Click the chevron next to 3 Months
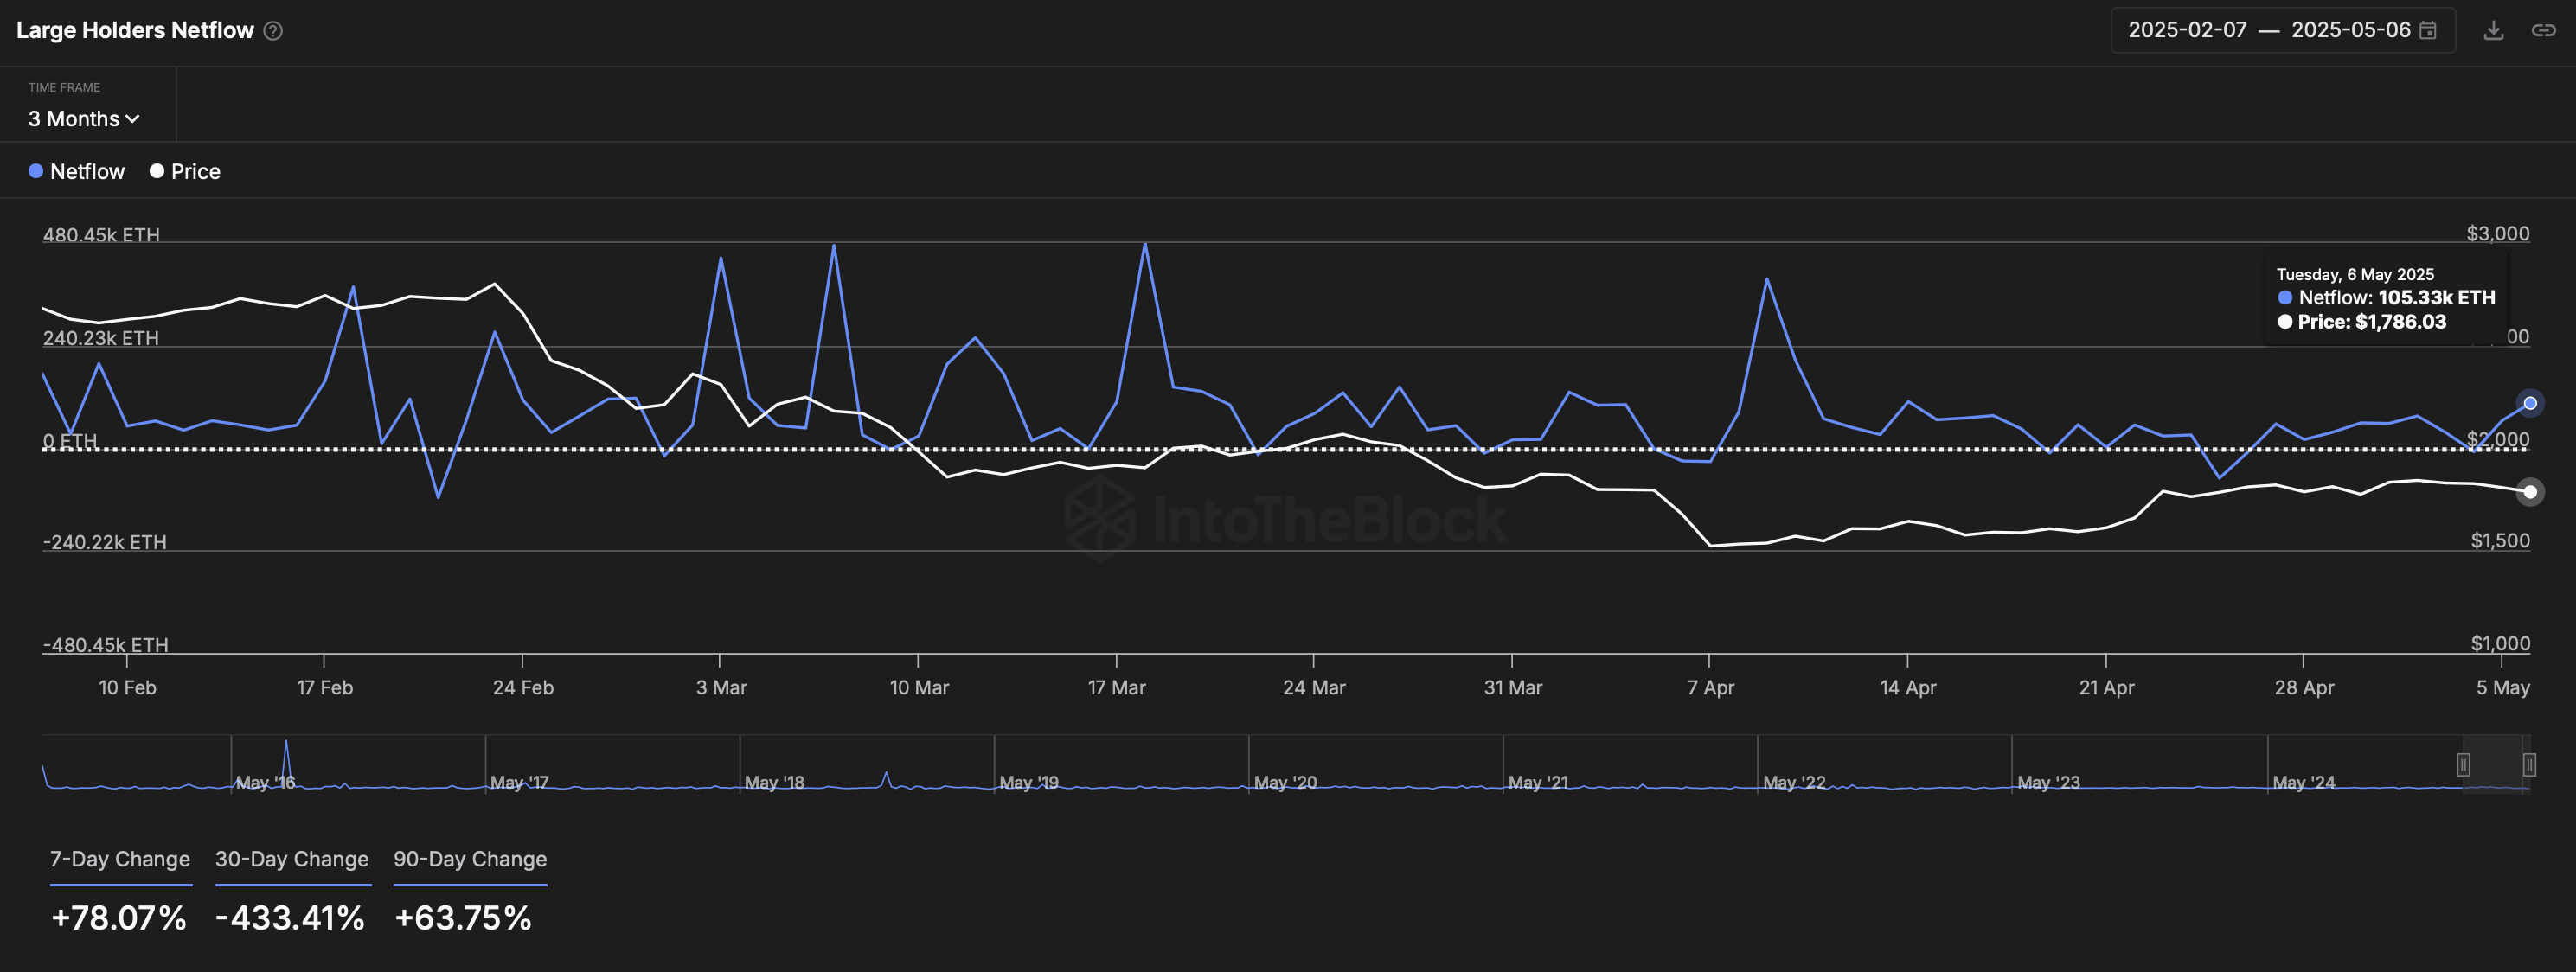This screenshot has height=972, width=2576. pos(133,119)
